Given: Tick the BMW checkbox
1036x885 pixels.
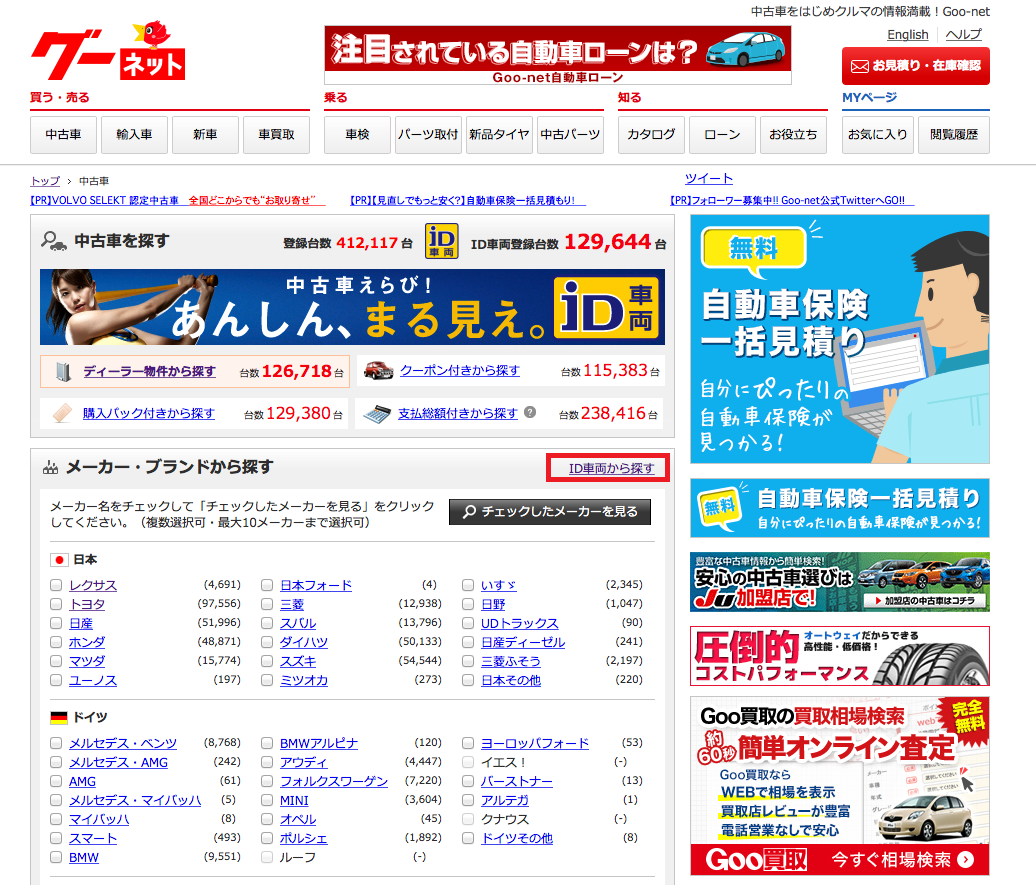Looking at the screenshot, I should tap(56, 857).
